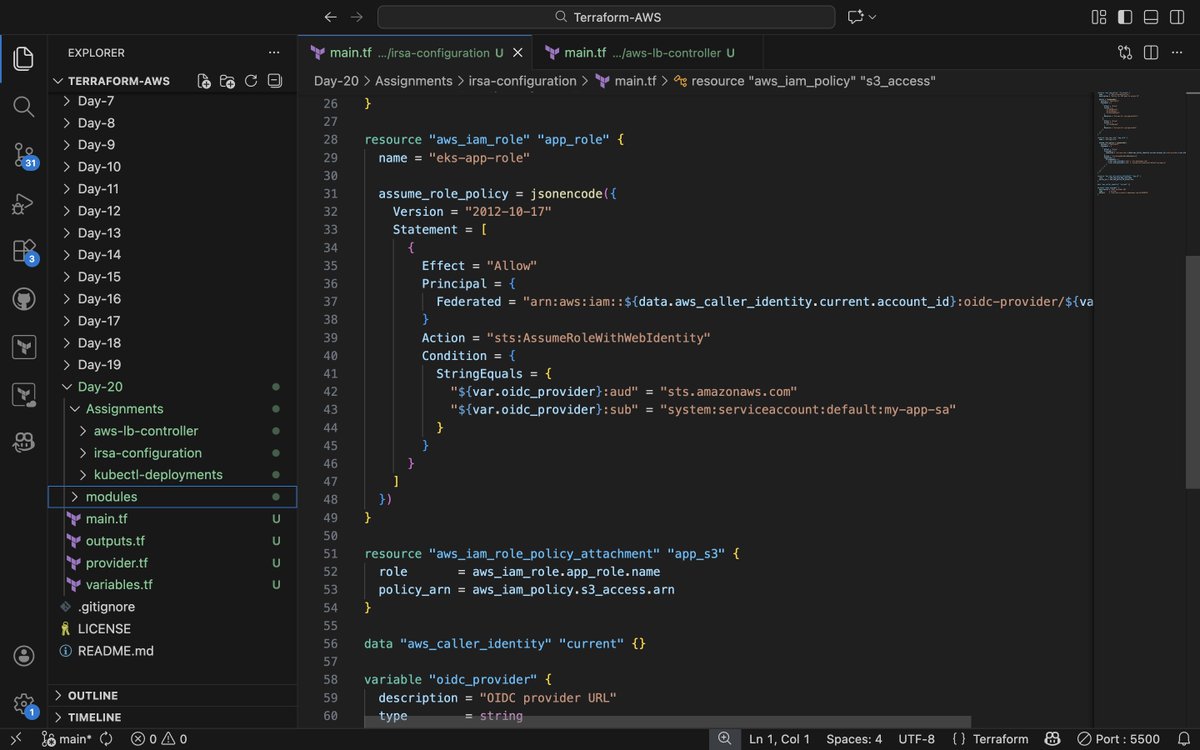Switch to main.tf irsa-configuration tab
1200x750 pixels.
[x=414, y=53]
